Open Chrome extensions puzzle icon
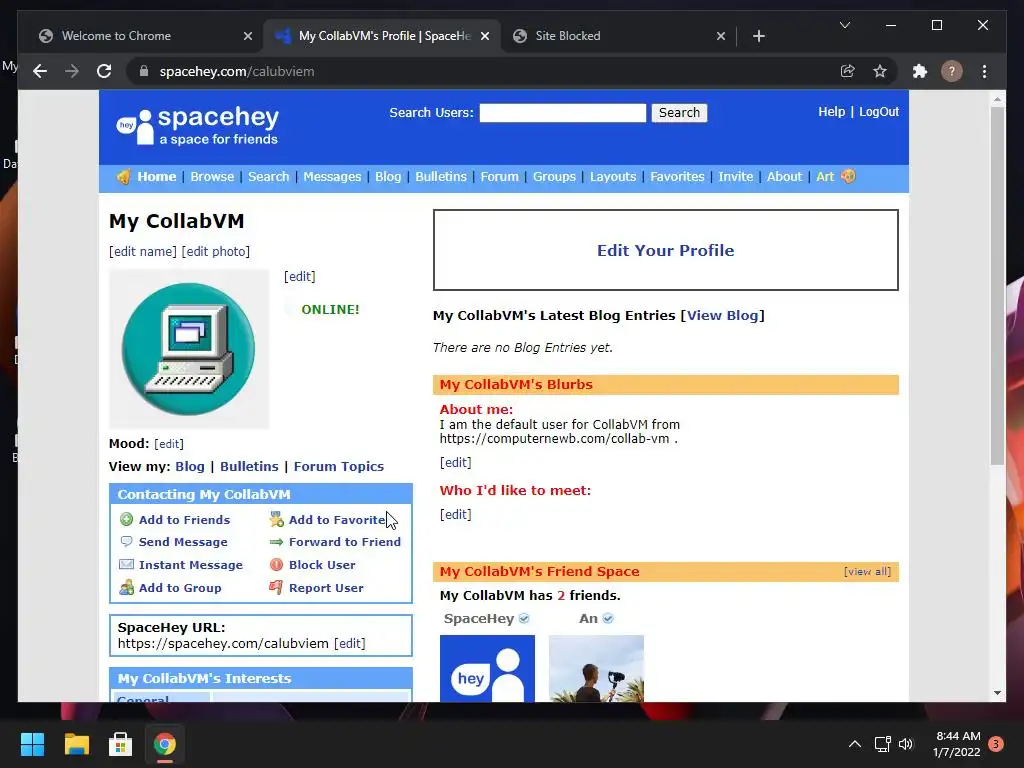This screenshot has height=768, width=1024. 920,71
